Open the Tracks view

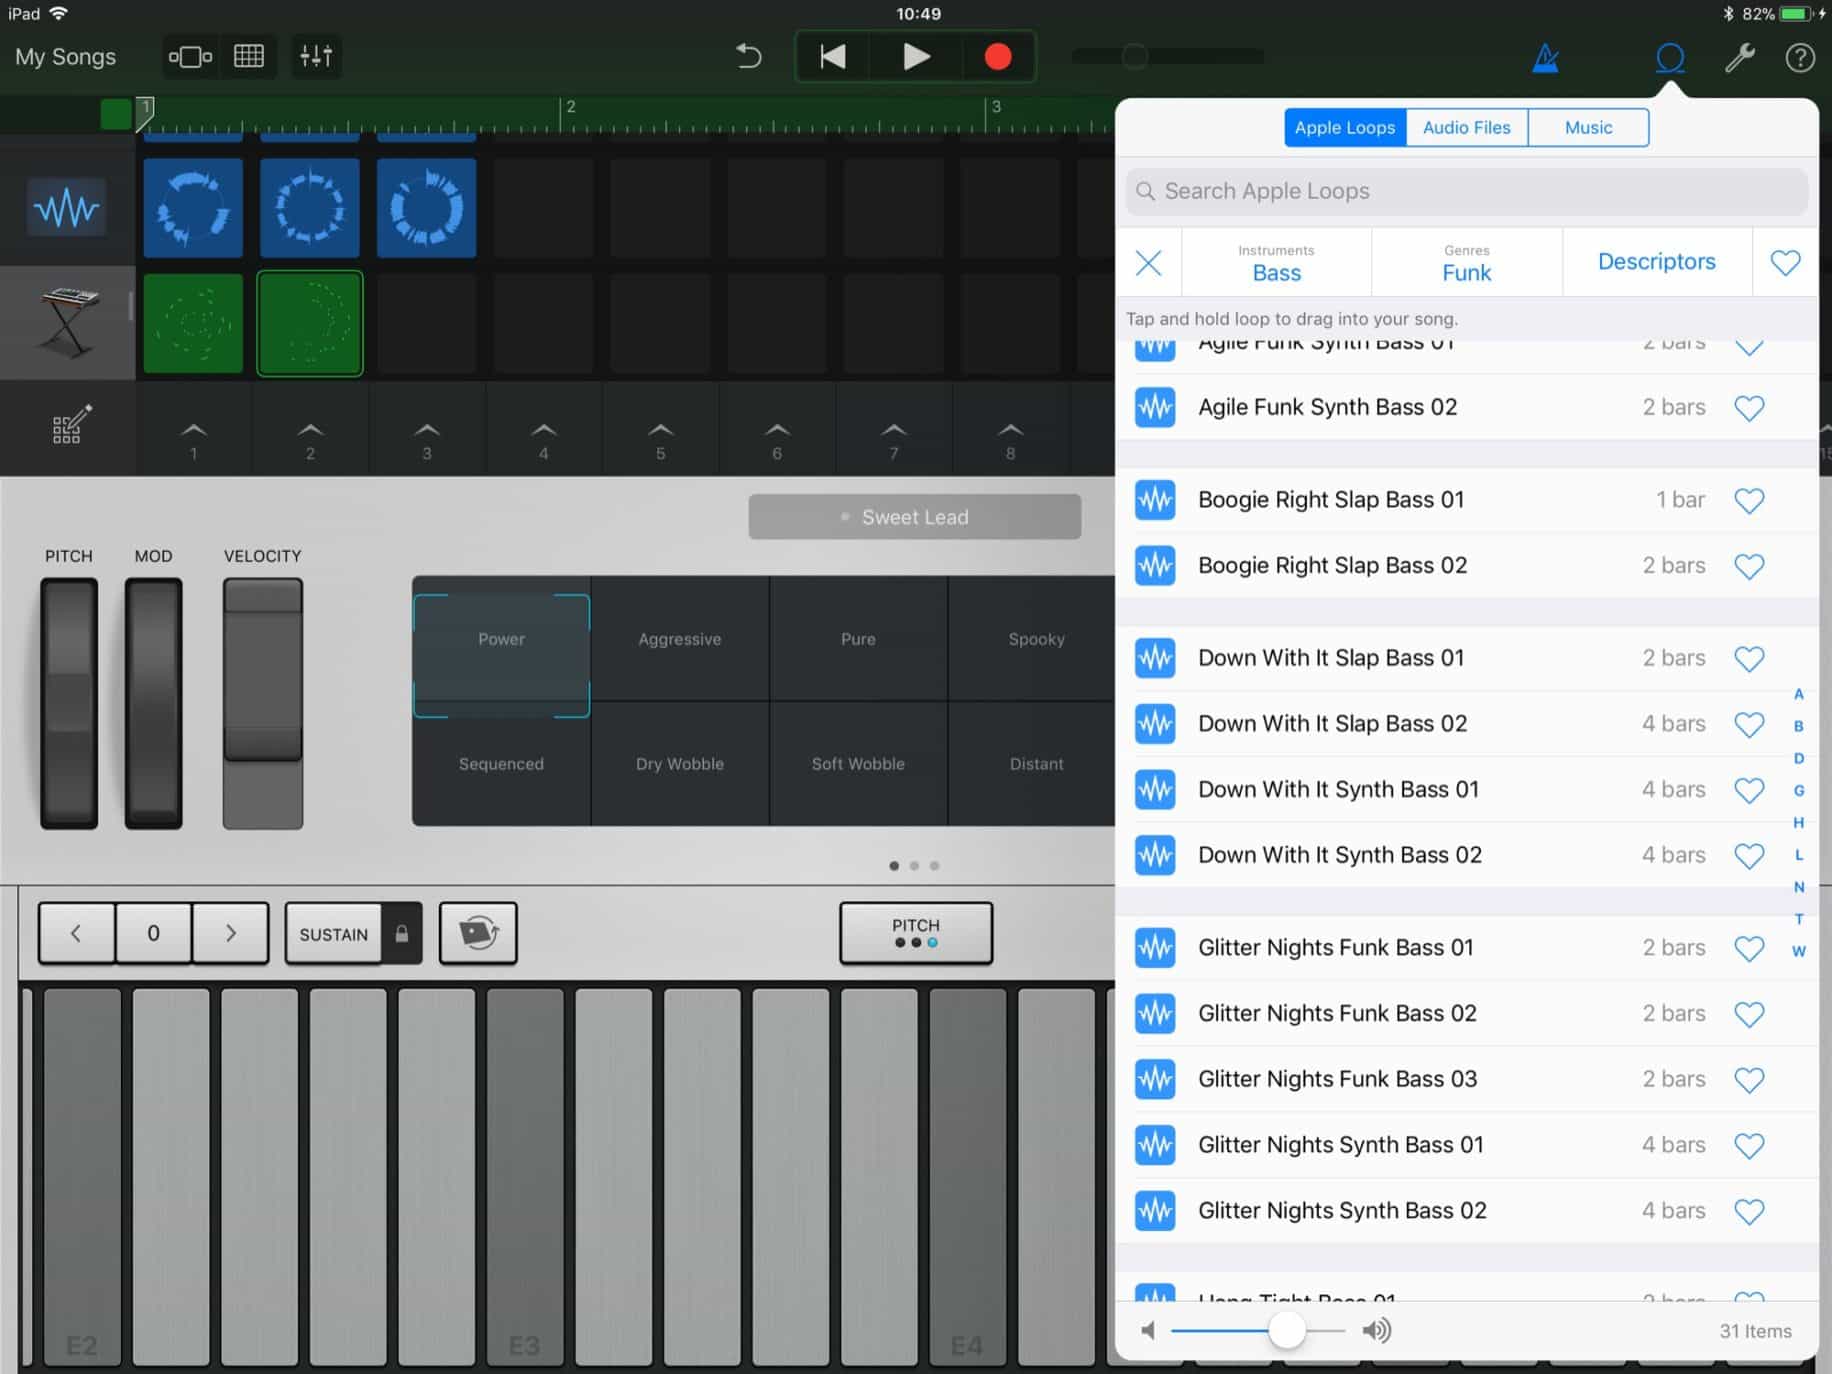(x=247, y=56)
